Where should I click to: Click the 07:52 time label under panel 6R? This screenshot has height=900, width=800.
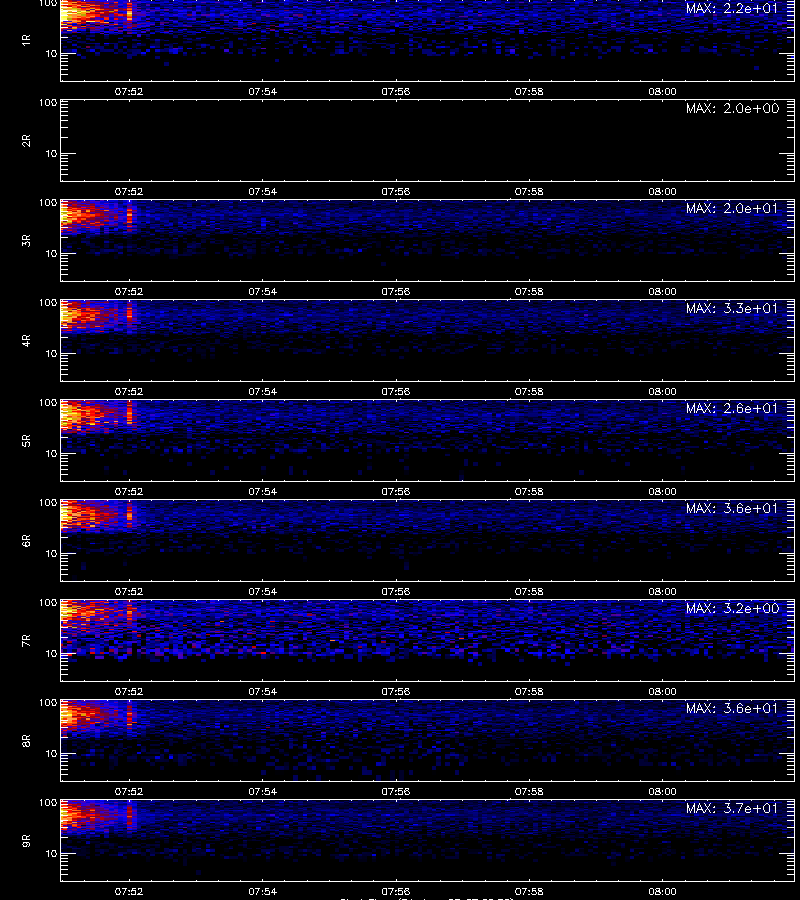[x=129, y=591]
